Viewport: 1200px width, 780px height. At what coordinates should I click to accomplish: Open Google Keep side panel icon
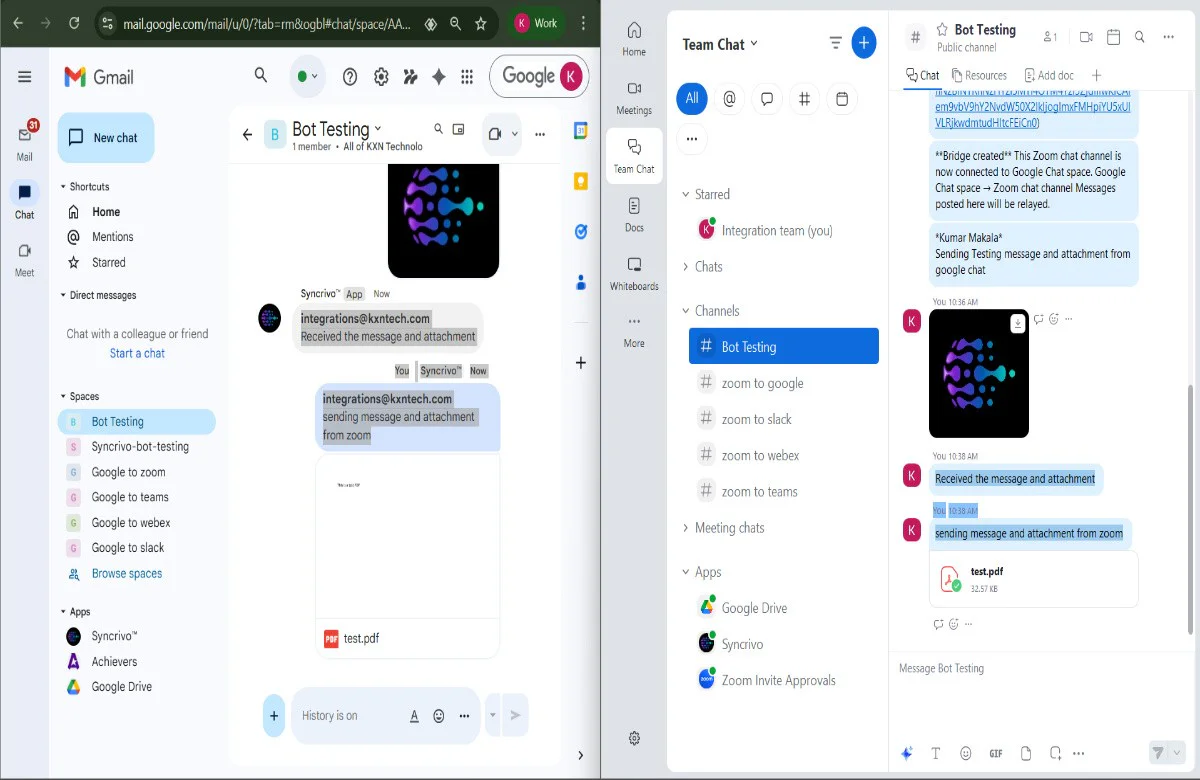coord(580,181)
